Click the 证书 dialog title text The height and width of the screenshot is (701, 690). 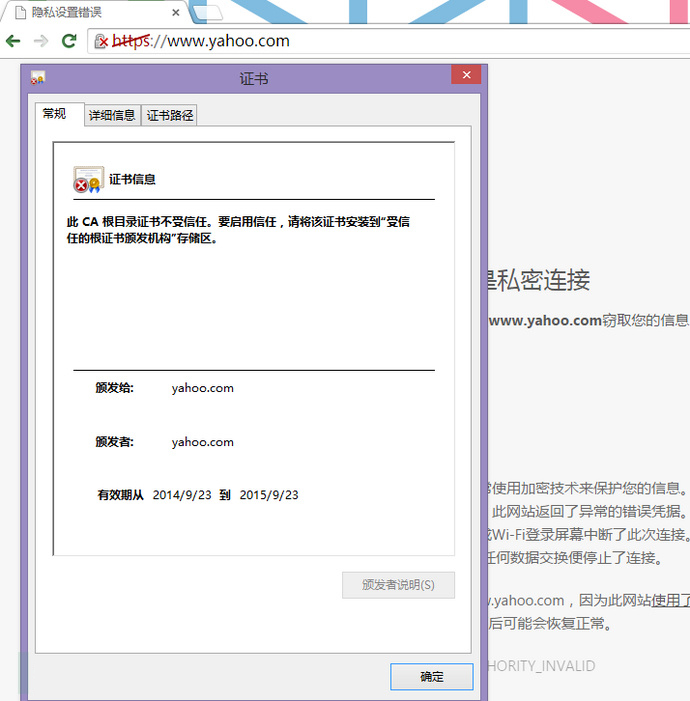point(254,79)
